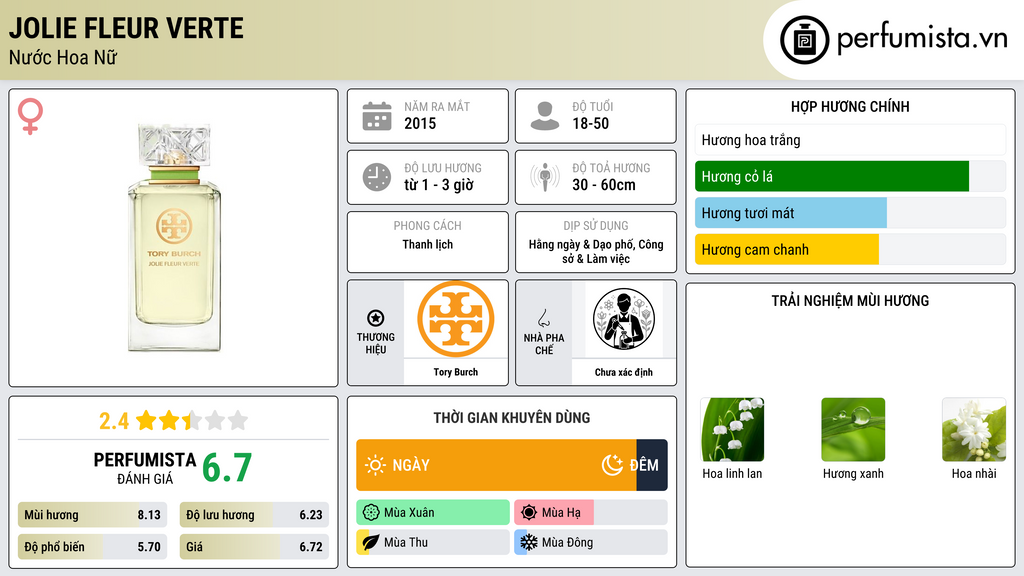Click the perfumer illustration above Chưa xác định

(x=624, y=319)
